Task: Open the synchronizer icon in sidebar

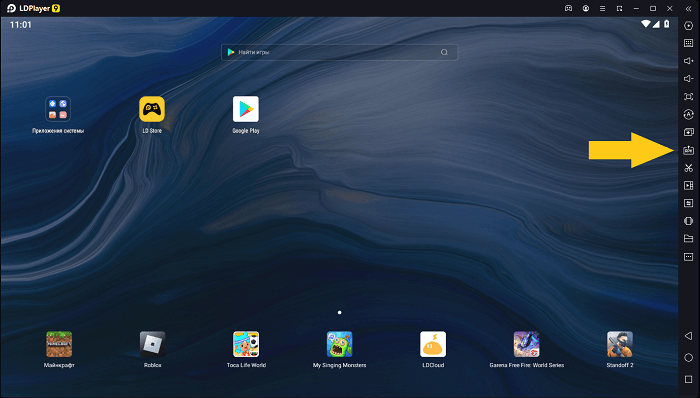Action: coord(688,203)
